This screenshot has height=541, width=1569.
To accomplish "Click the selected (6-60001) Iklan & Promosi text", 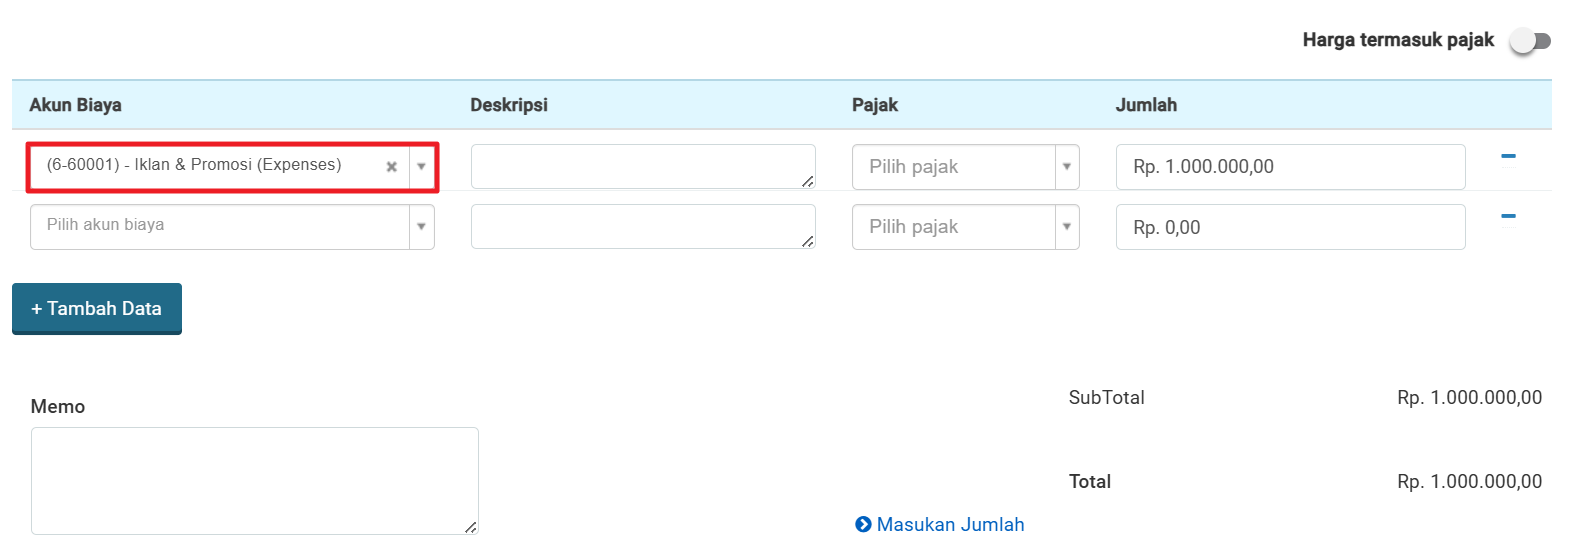I will click(x=194, y=165).
